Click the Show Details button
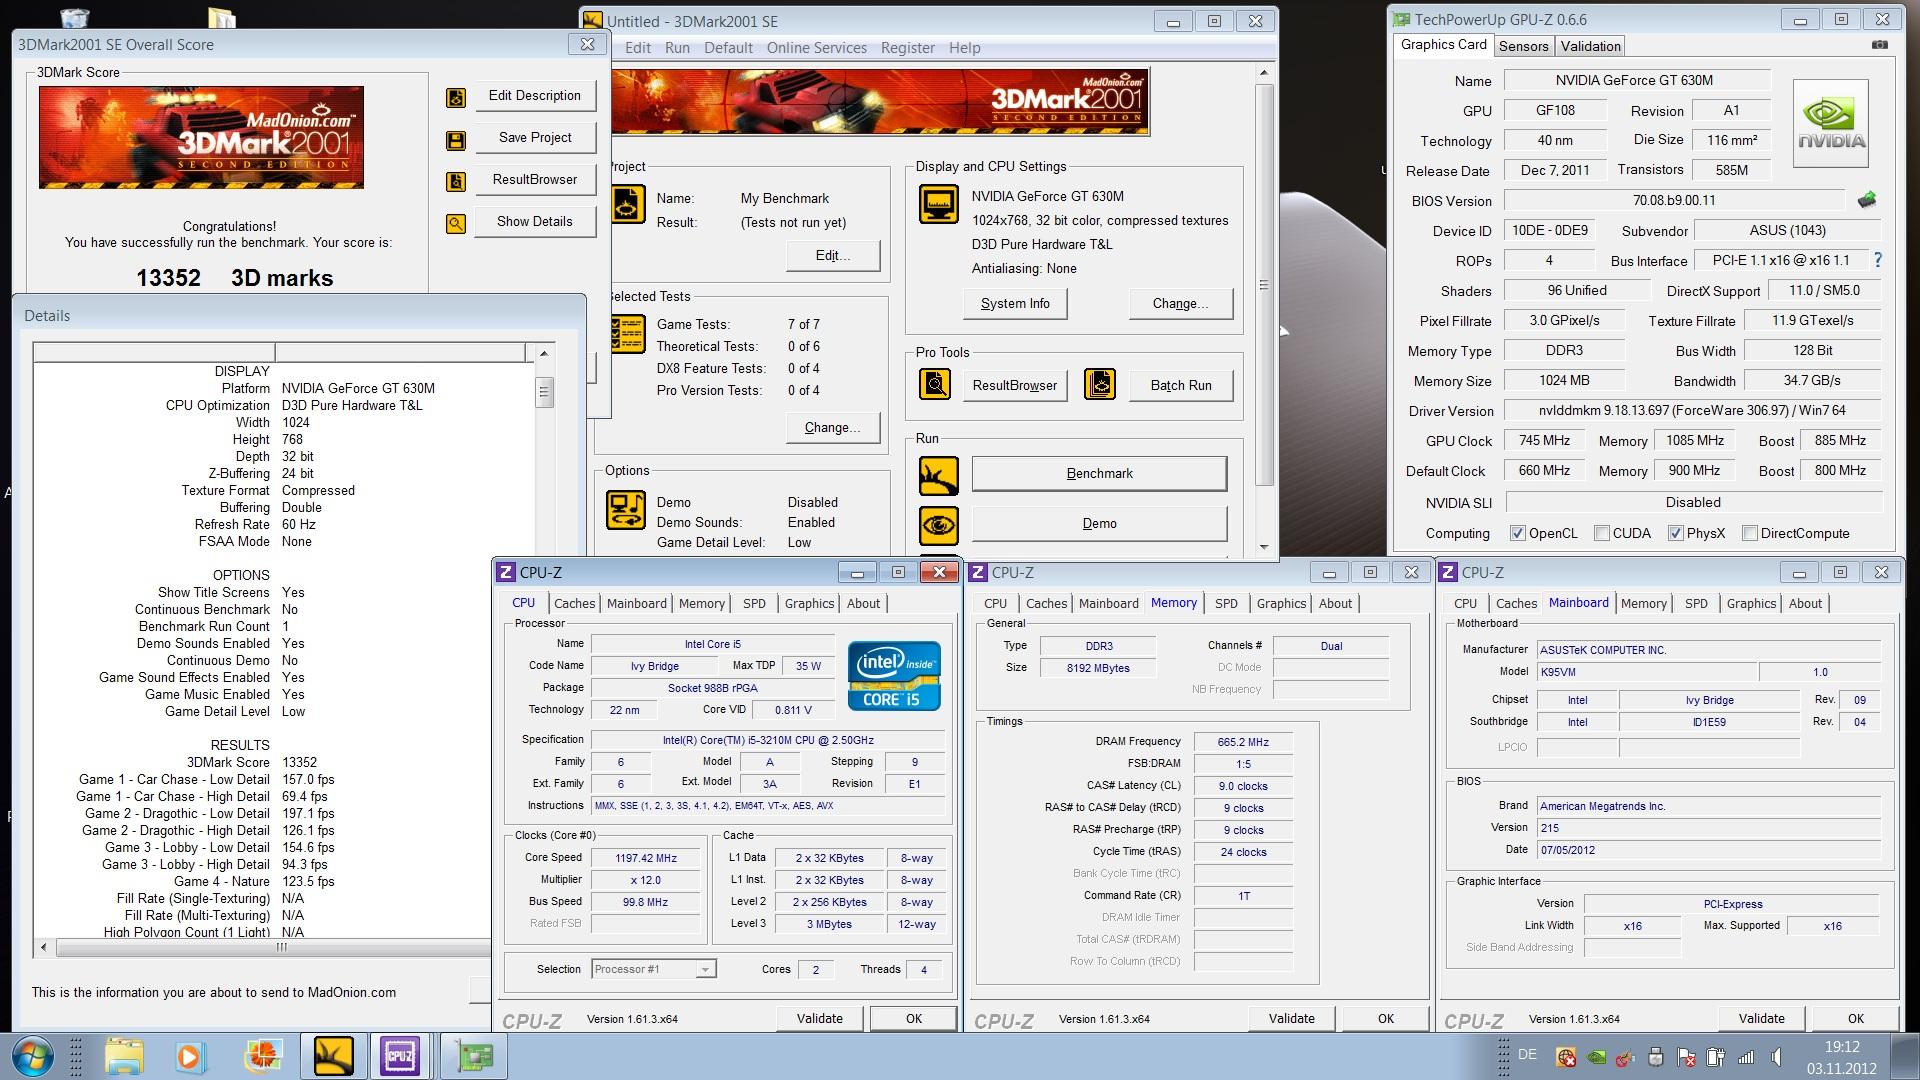1920x1080 pixels. [535, 222]
